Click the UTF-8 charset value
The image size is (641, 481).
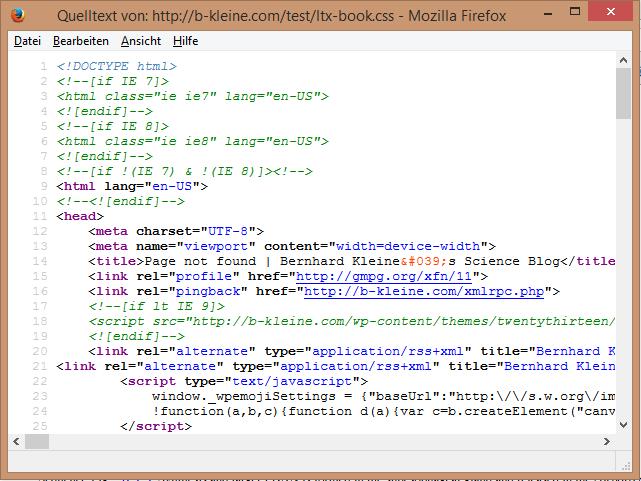point(228,231)
